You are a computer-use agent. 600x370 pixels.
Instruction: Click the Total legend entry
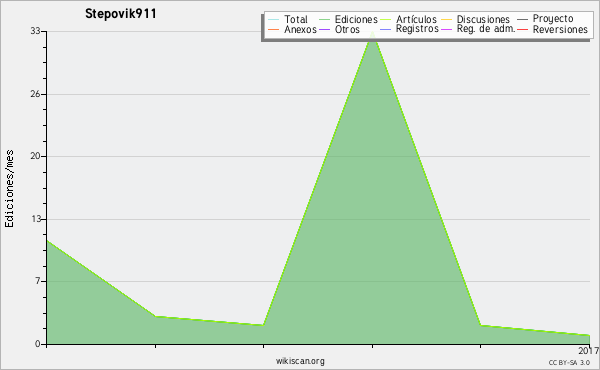pyautogui.click(x=288, y=19)
